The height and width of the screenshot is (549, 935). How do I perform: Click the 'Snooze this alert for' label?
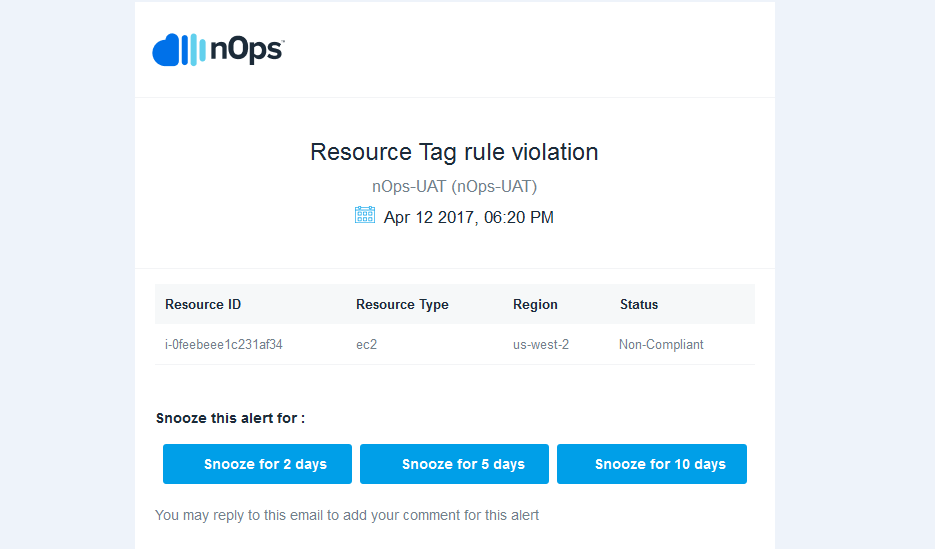click(230, 418)
